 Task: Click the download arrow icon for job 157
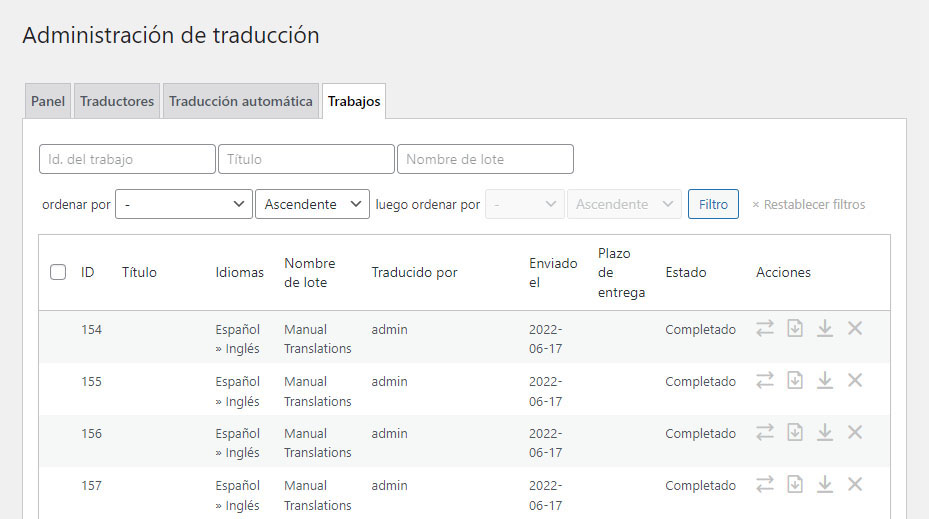tap(825, 485)
